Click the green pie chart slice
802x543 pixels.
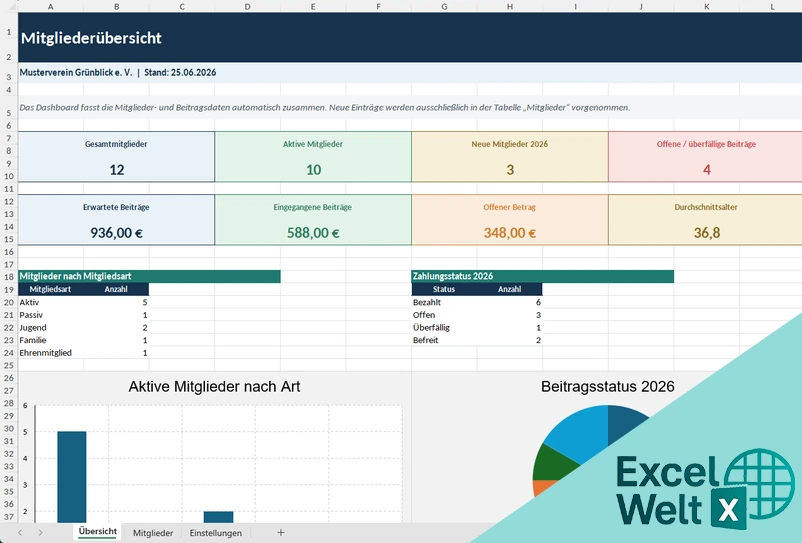pyautogui.click(x=552, y=463)
